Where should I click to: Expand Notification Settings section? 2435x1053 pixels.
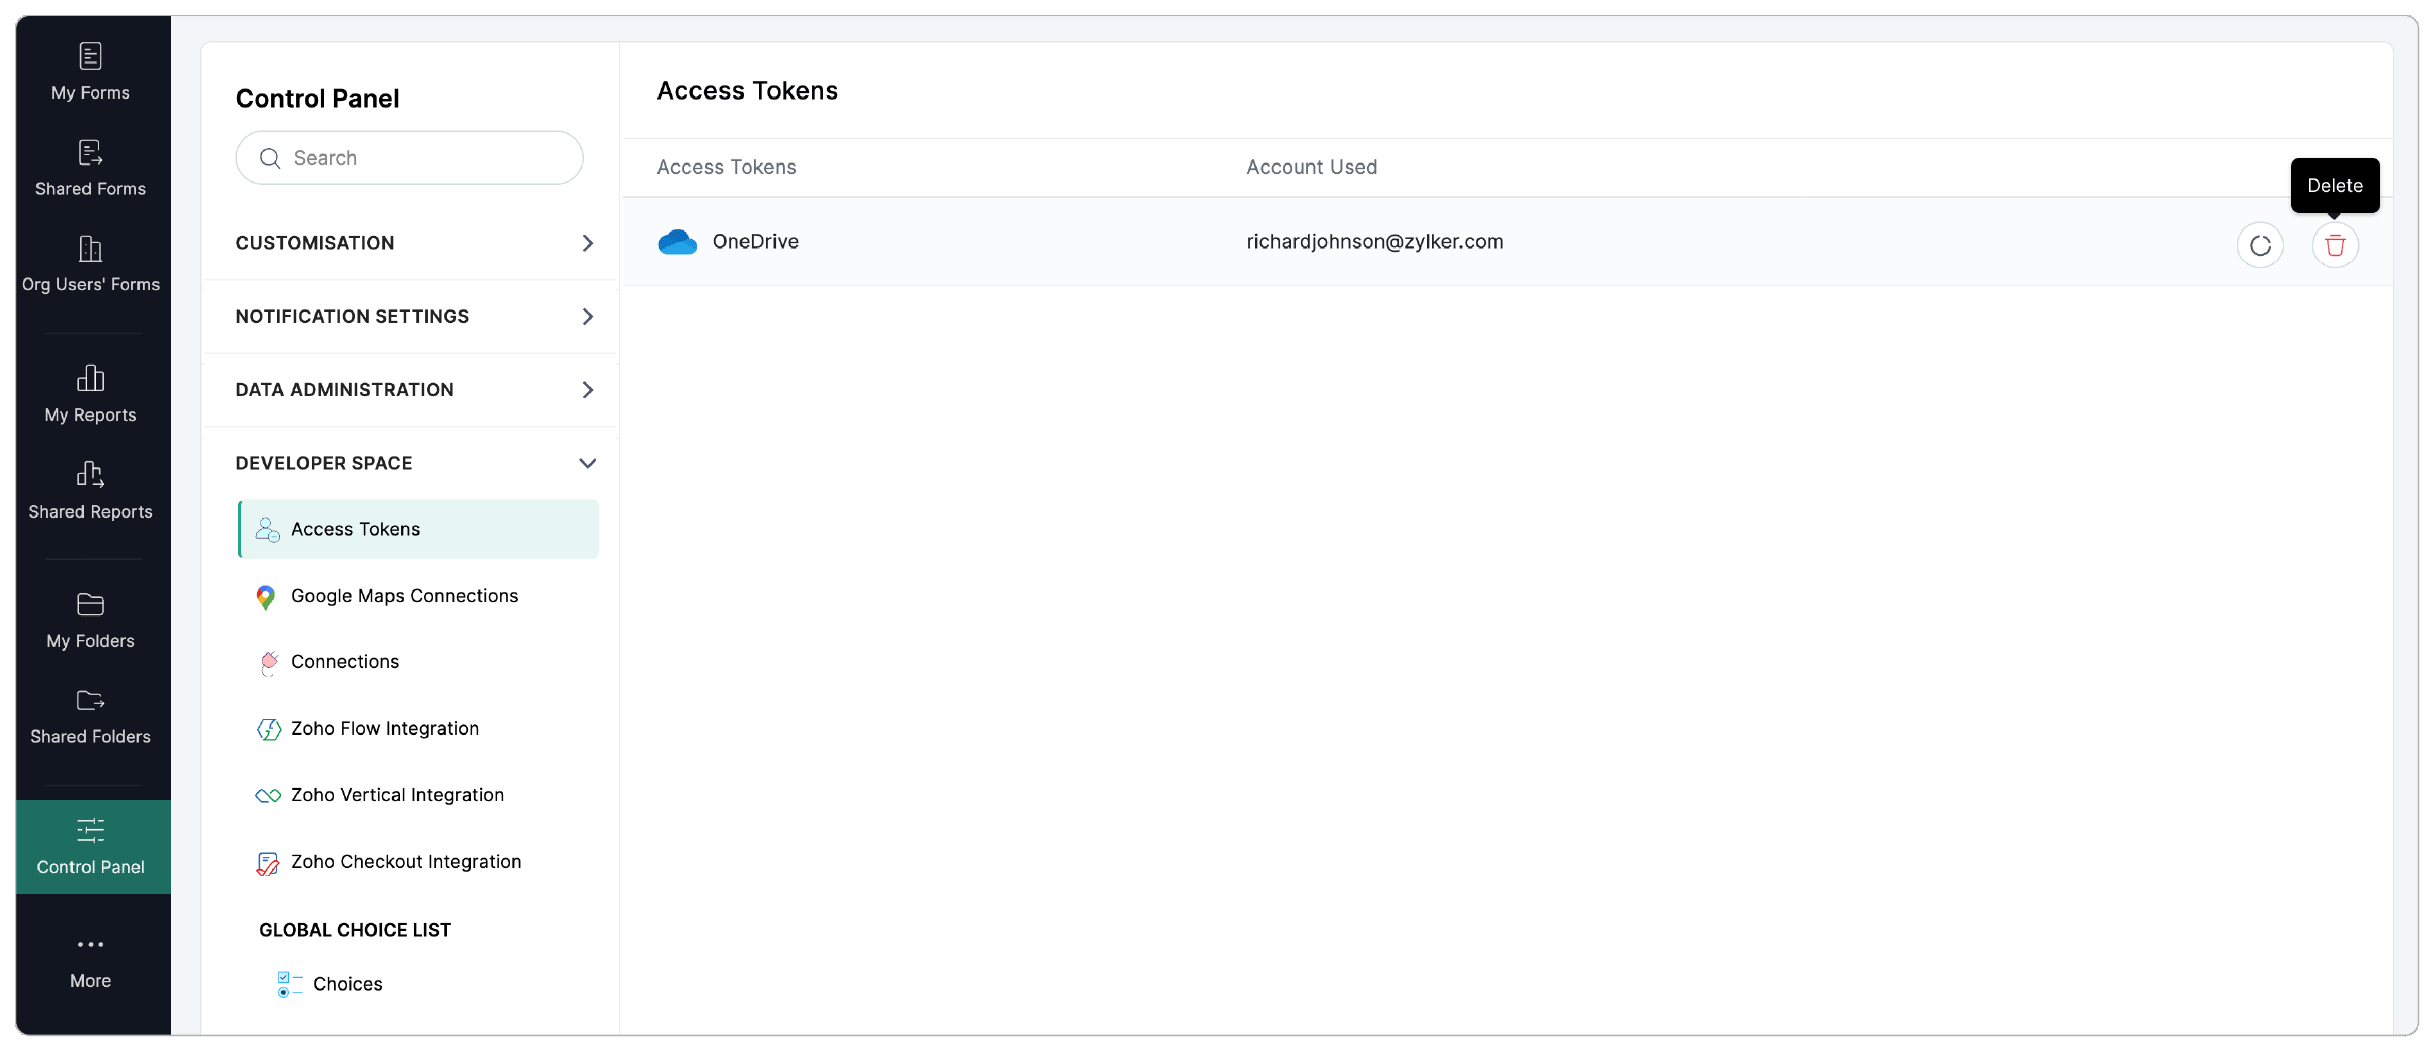pos(415,316)
